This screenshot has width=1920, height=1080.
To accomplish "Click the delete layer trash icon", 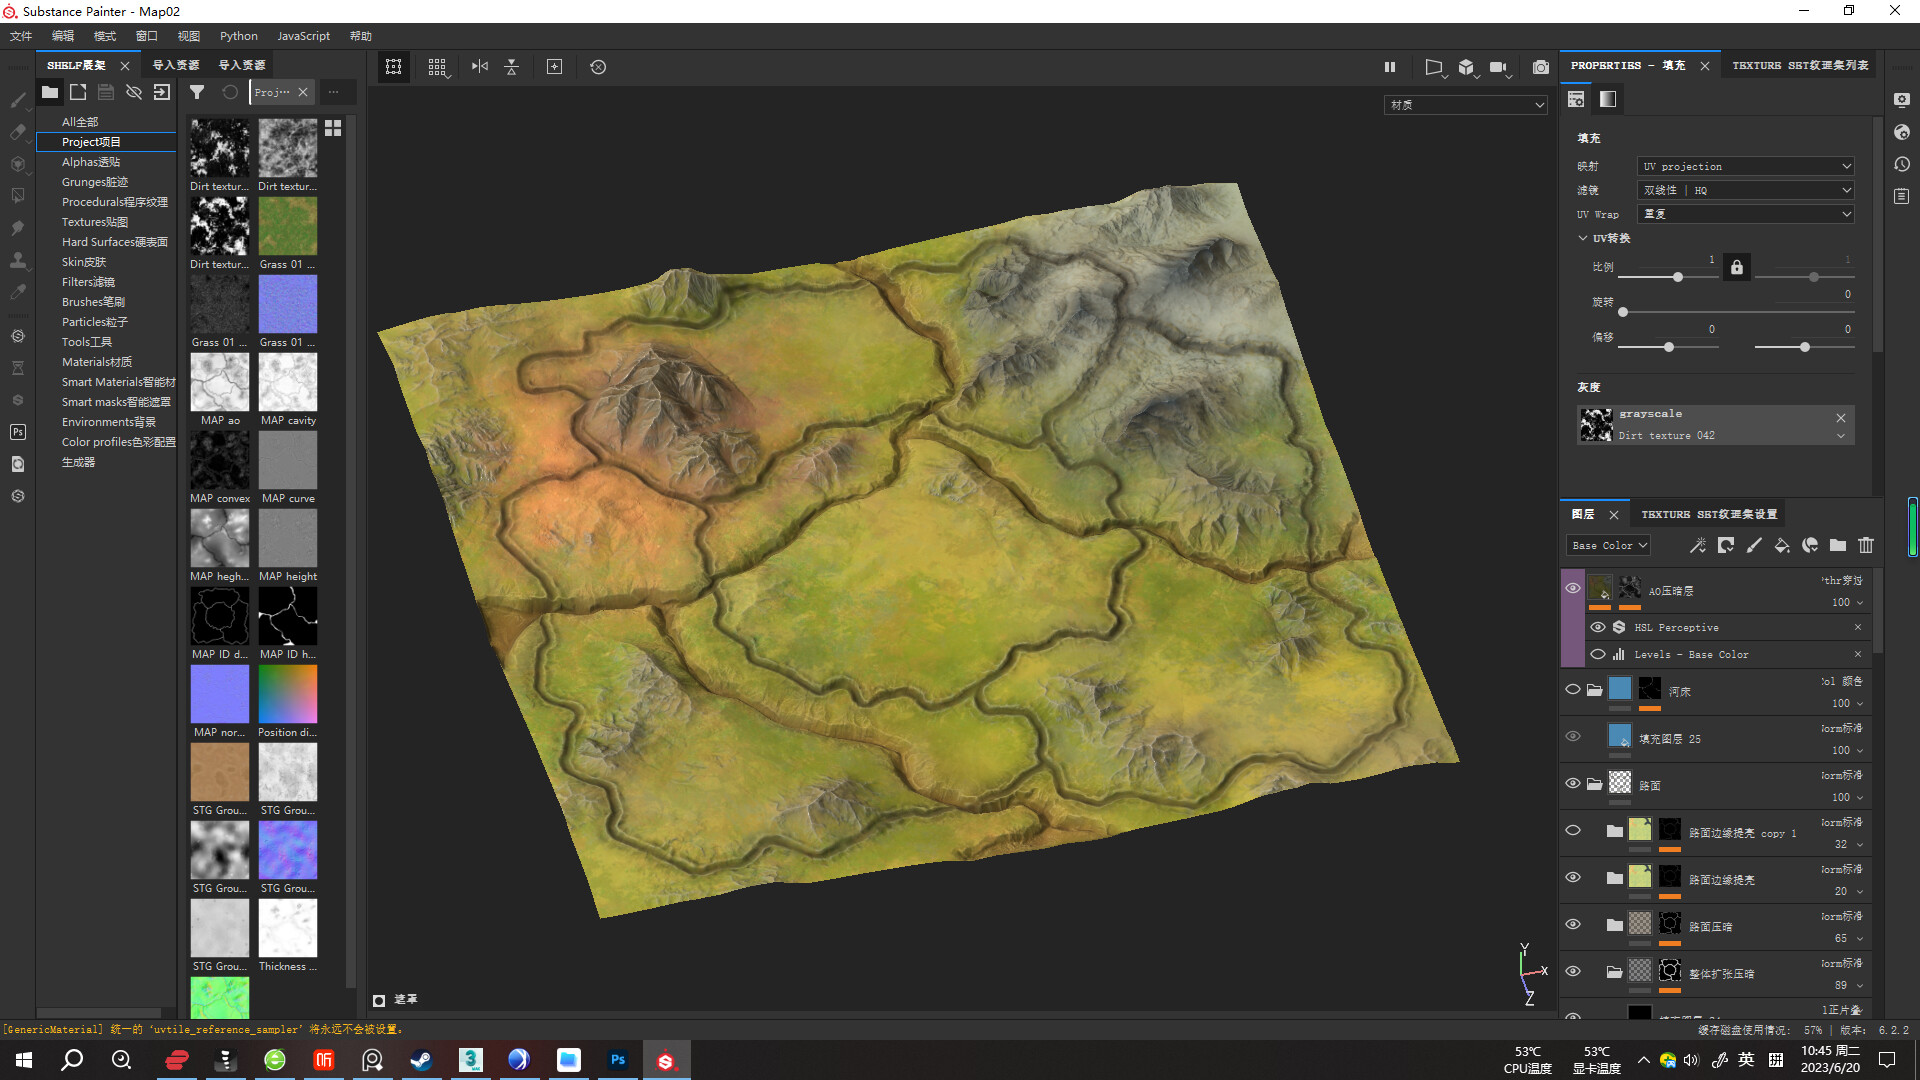I will pos(1866,545).
